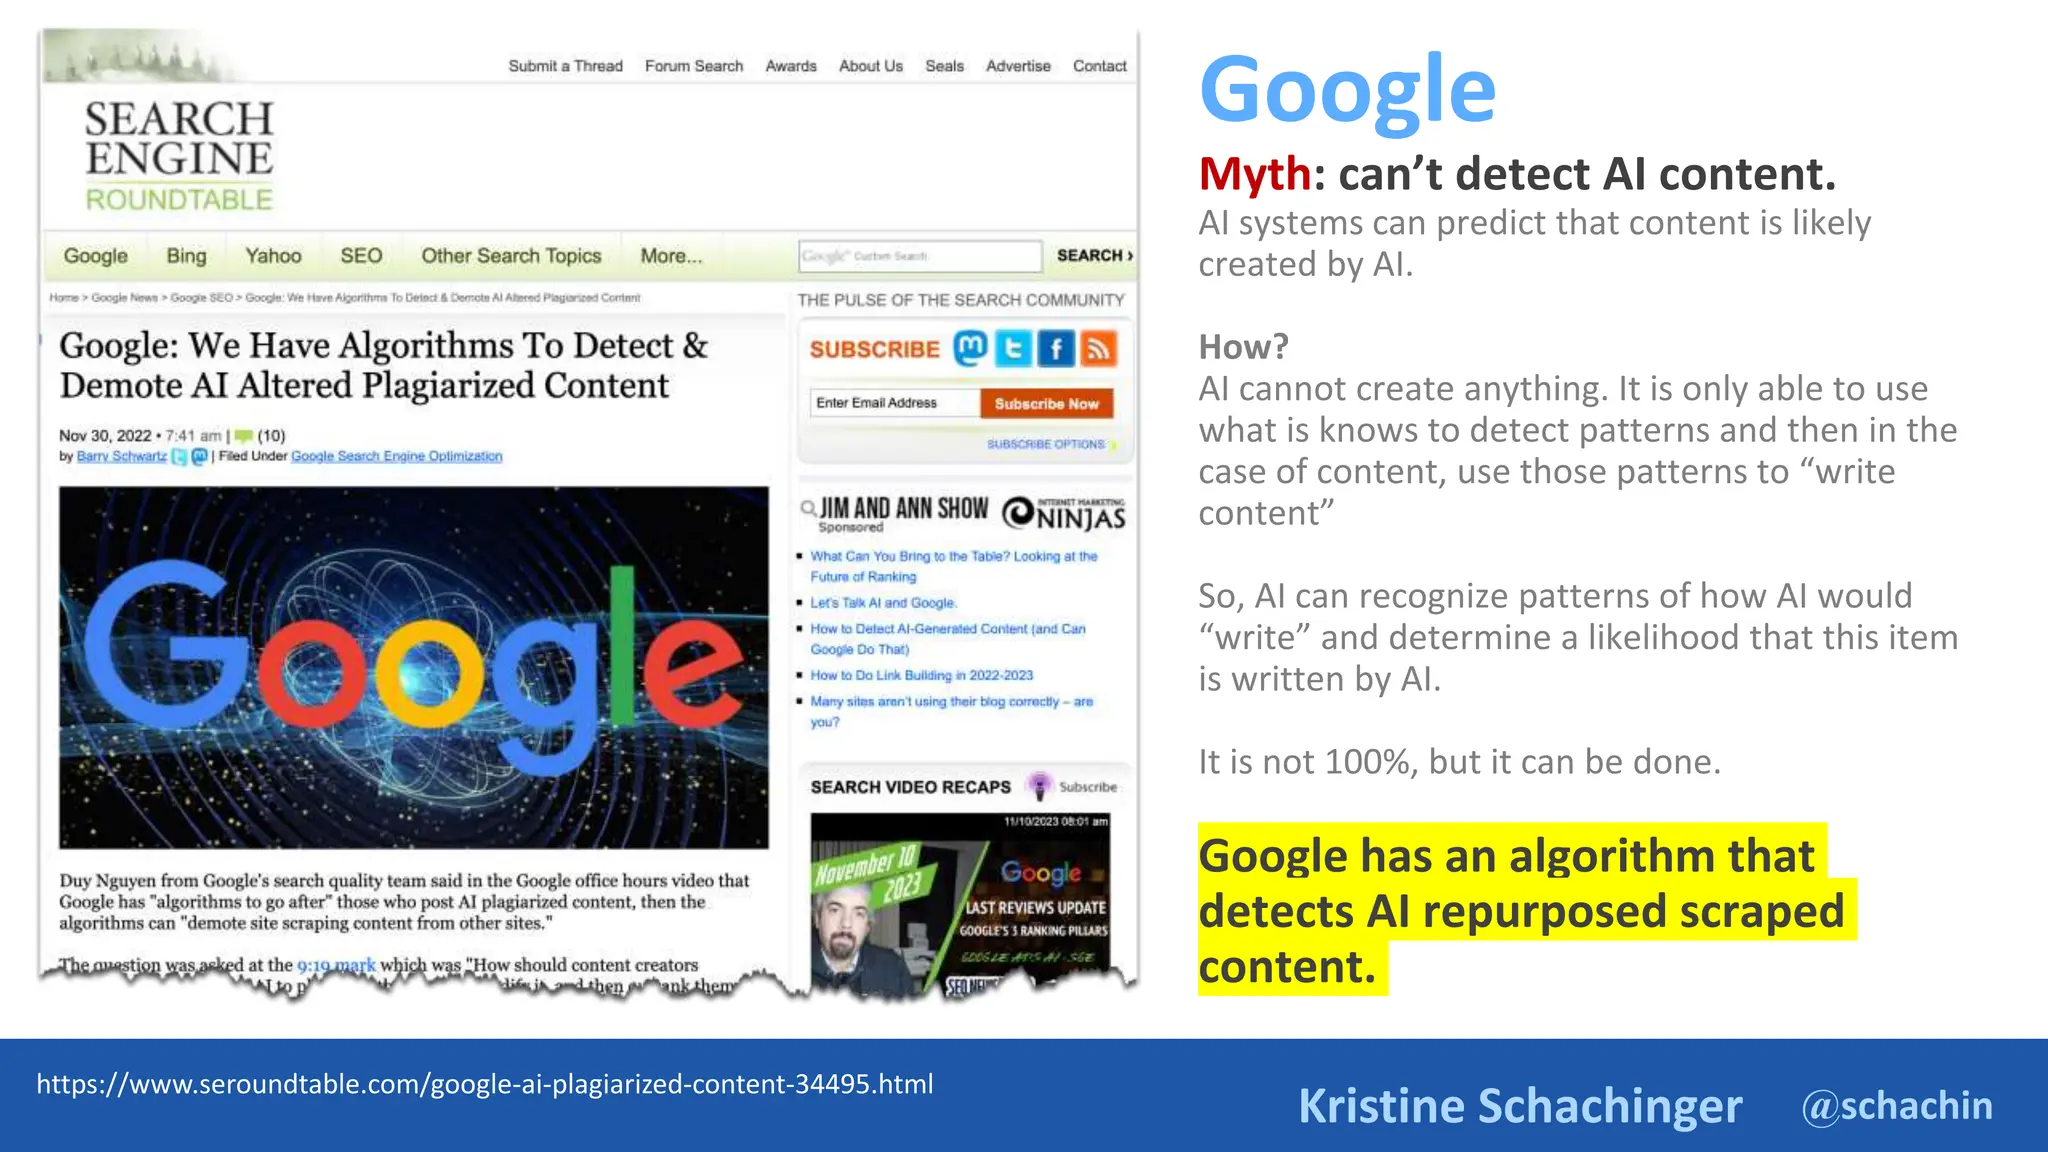Viewport: 2048px width, 1152px height.
Task: Click the RSS feed icon
Action: tap(1098, 348)
